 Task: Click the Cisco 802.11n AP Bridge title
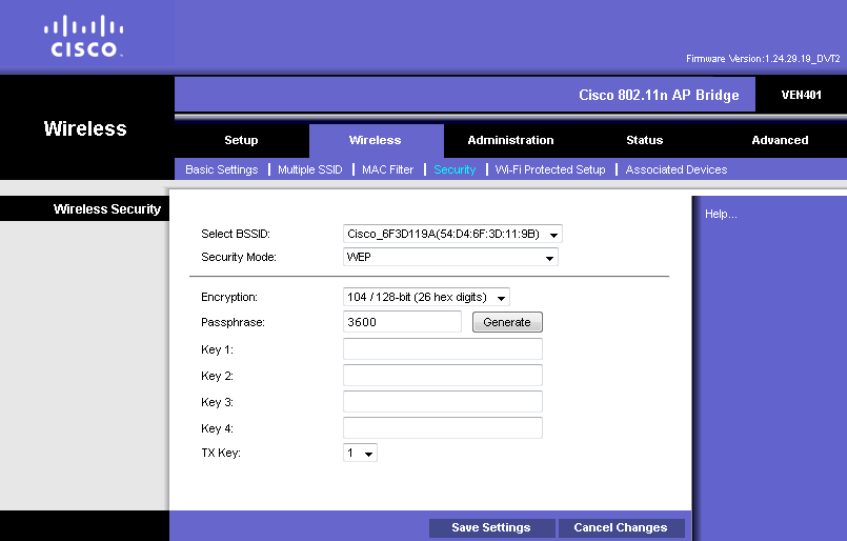(659, 95)
